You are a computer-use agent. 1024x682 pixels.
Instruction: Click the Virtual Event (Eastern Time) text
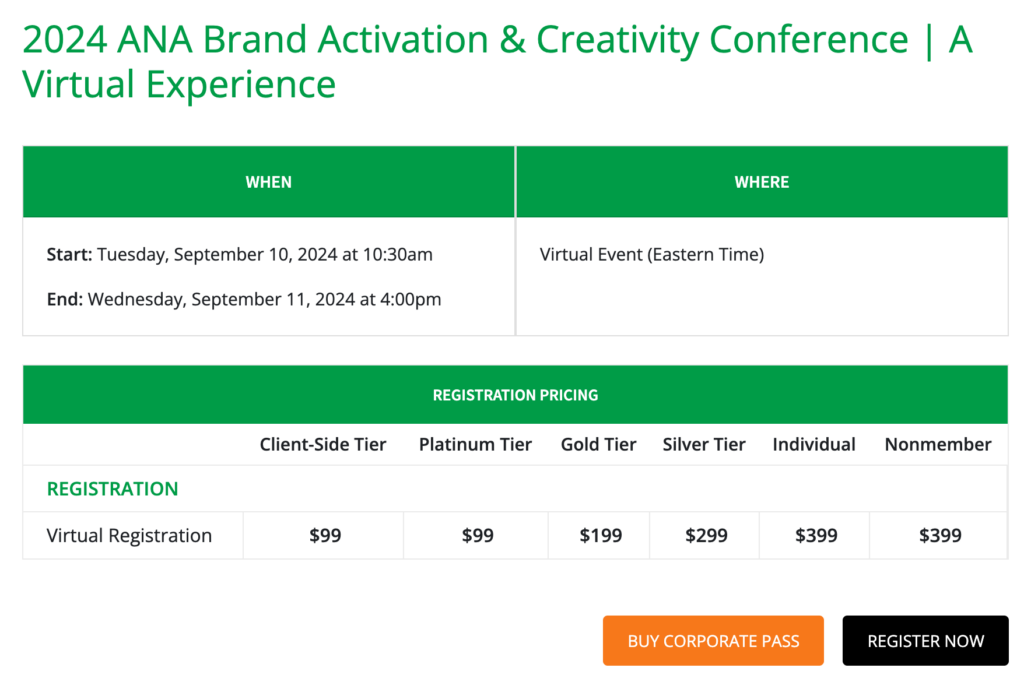(651, 255)
